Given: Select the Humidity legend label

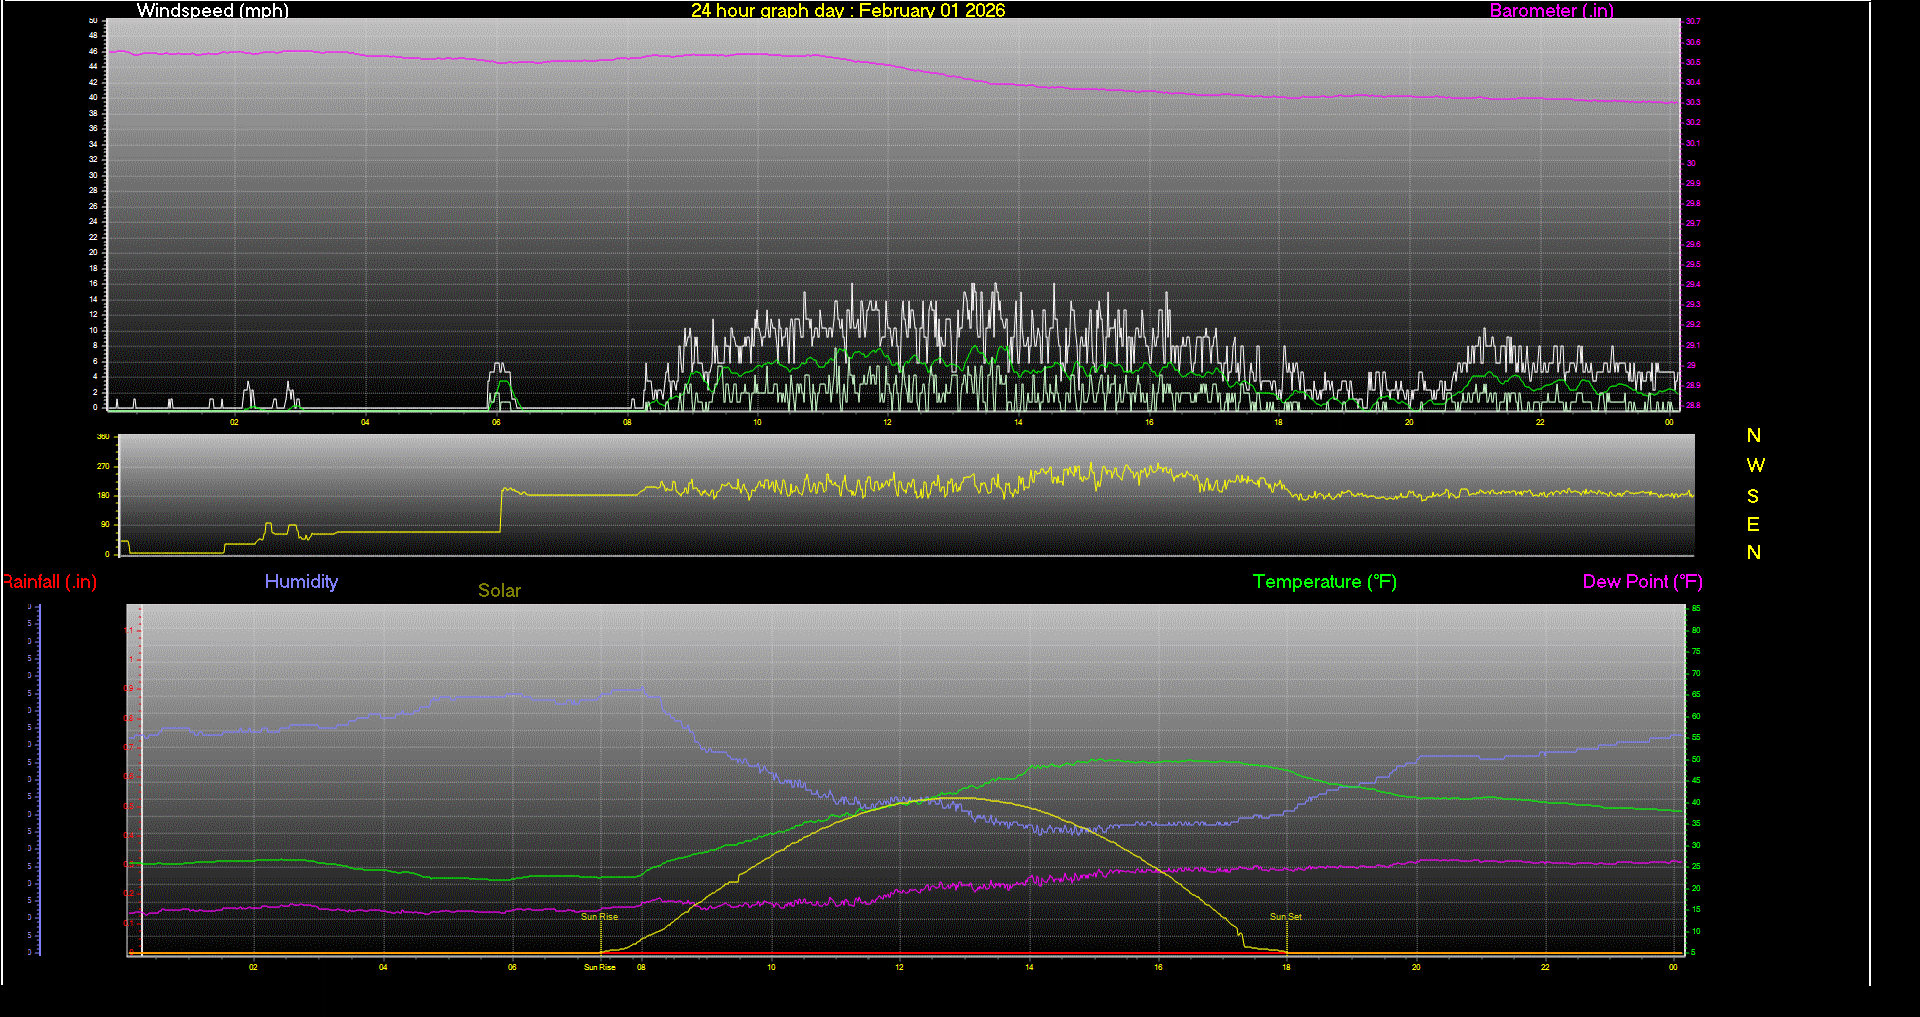Looking at the screenshot, I should (x=301, y=582).
